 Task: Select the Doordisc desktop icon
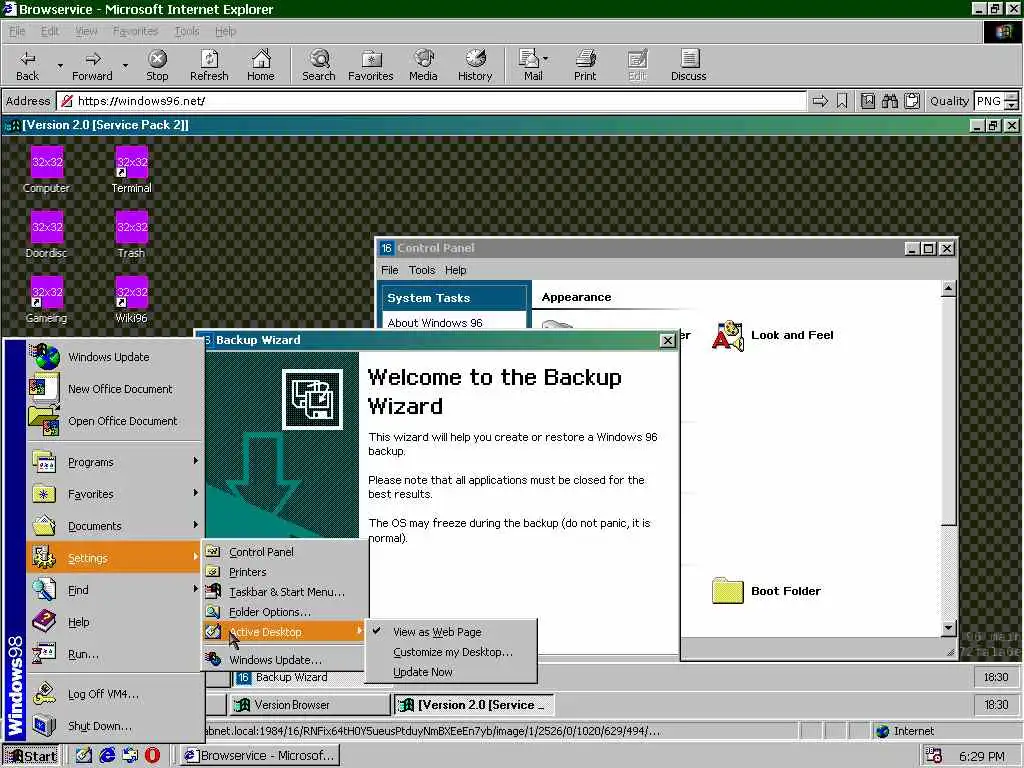tap(46, 235)
